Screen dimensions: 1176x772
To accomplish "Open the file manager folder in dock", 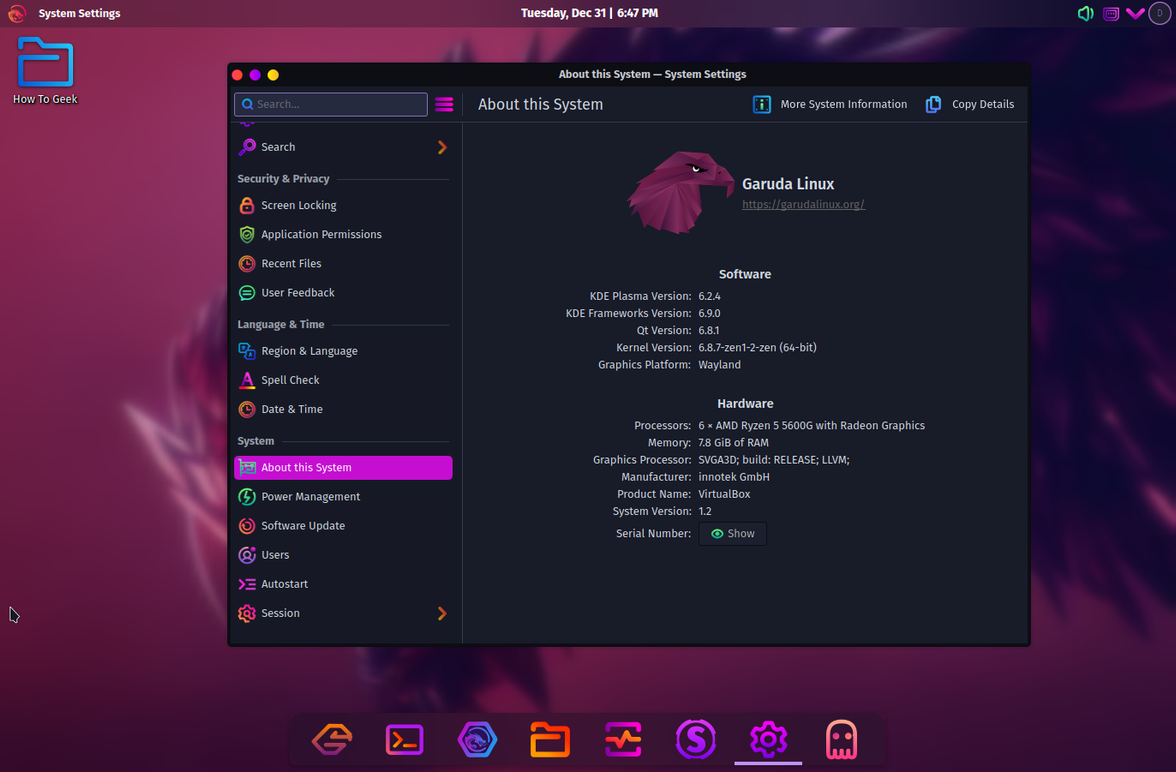I will point(550,740).
